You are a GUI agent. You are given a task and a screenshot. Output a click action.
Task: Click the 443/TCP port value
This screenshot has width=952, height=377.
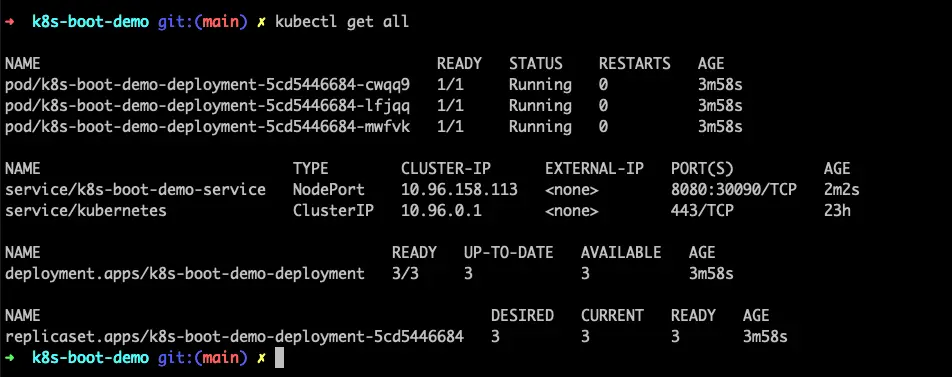(x=702, y=211)
